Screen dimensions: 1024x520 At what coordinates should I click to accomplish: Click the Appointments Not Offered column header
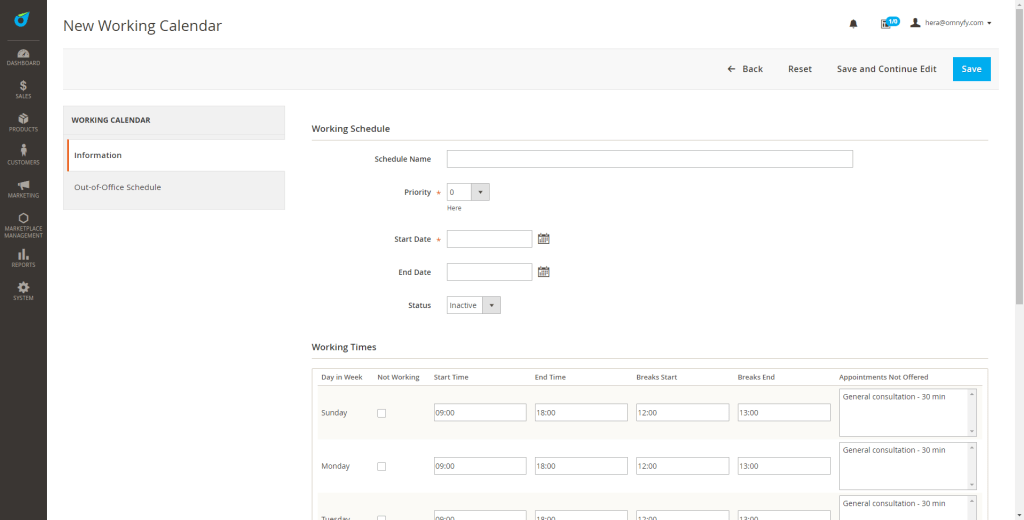point(884,377)
